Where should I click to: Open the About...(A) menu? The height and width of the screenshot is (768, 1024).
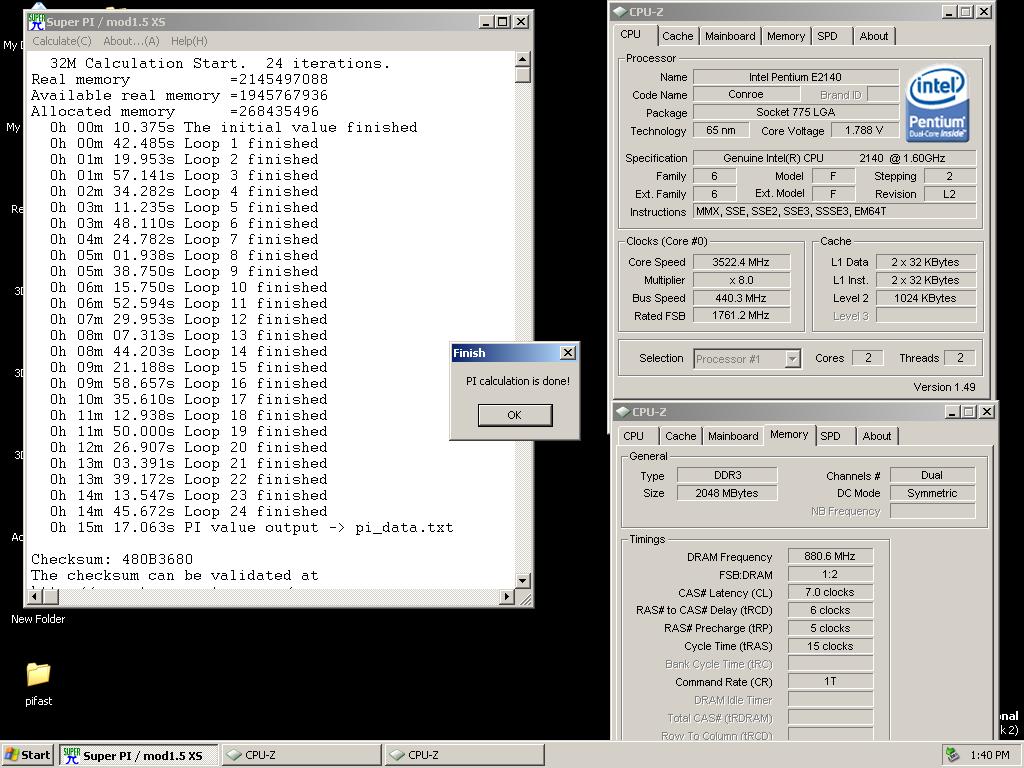pyautogui.click(x=131, y=41)
